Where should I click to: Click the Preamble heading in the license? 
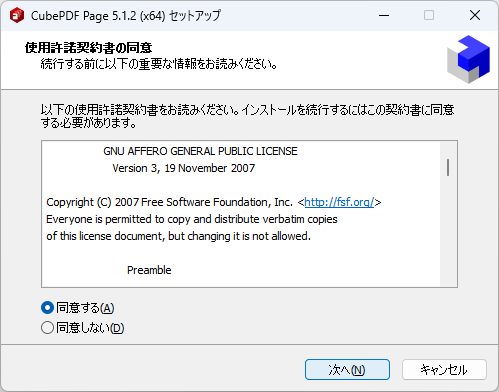point(149,270)
